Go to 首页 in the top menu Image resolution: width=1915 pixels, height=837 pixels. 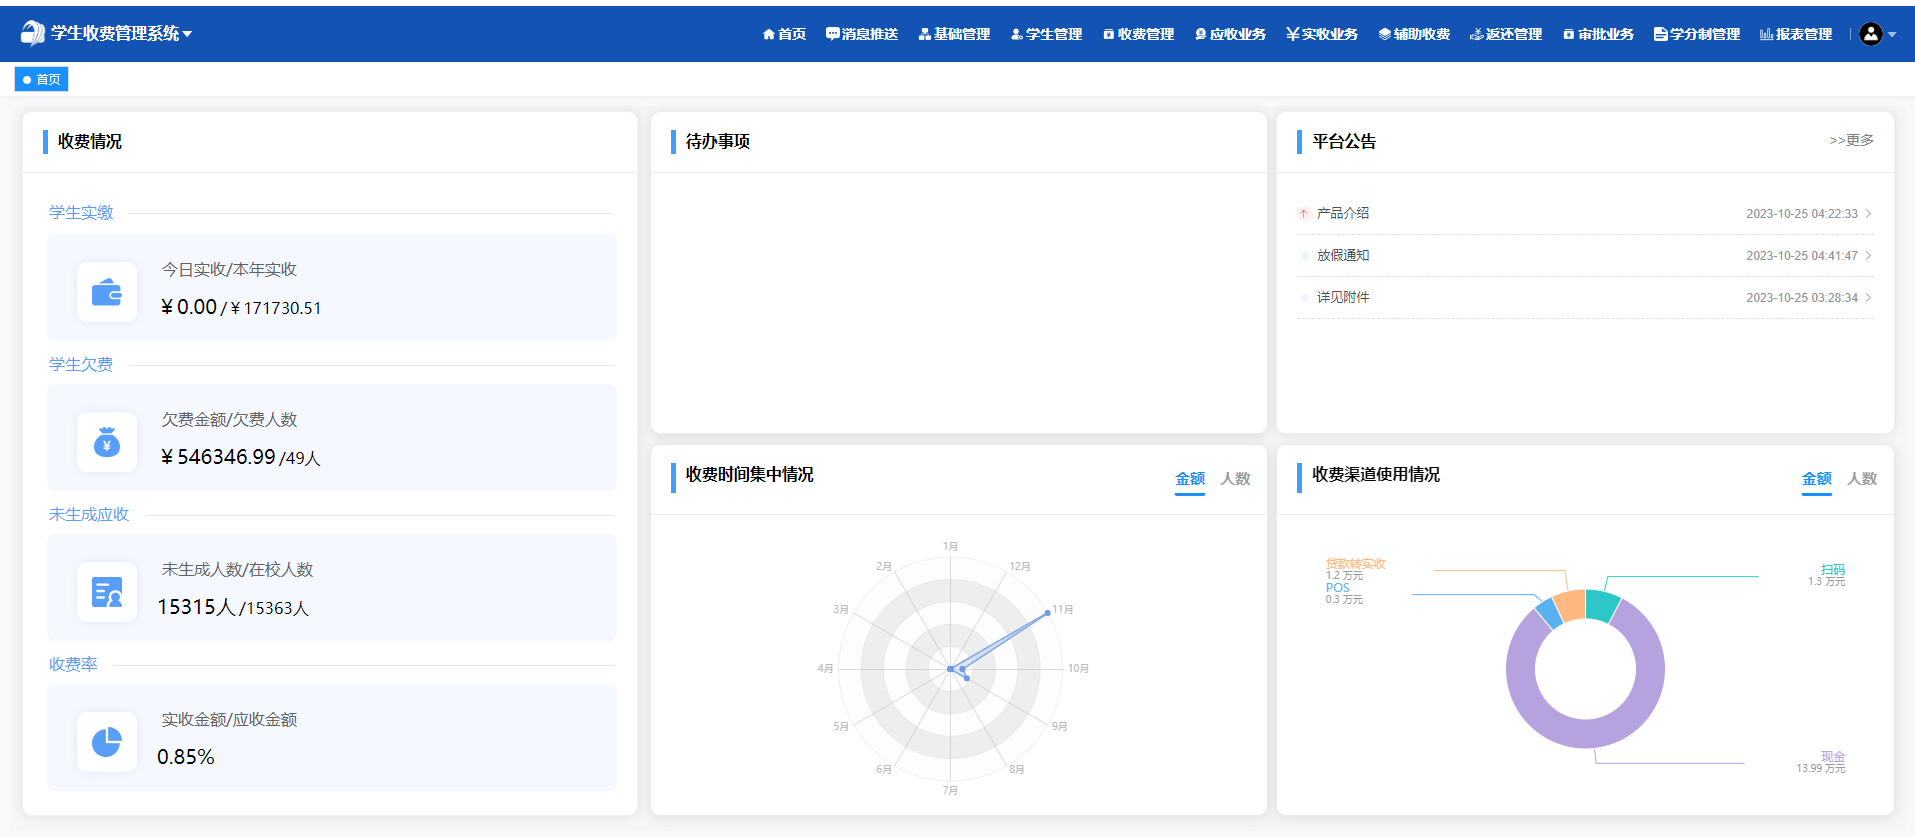[784, 34]
